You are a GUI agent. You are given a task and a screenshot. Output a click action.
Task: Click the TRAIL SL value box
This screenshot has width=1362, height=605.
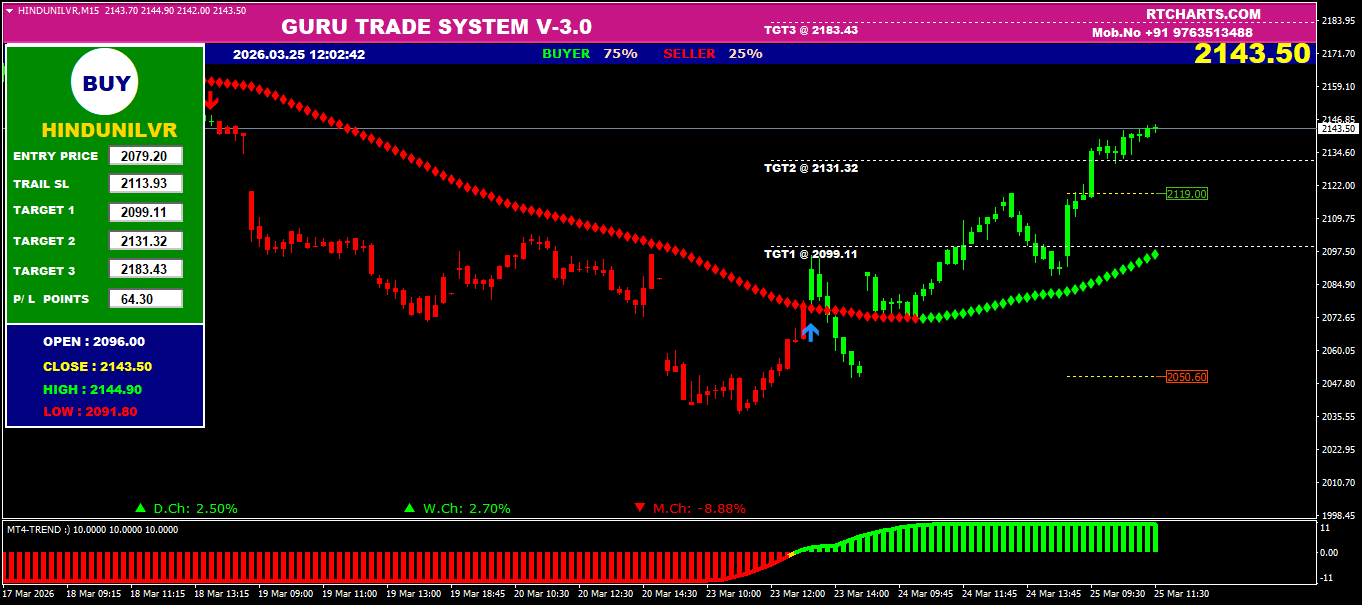click(x=145, y=183)
